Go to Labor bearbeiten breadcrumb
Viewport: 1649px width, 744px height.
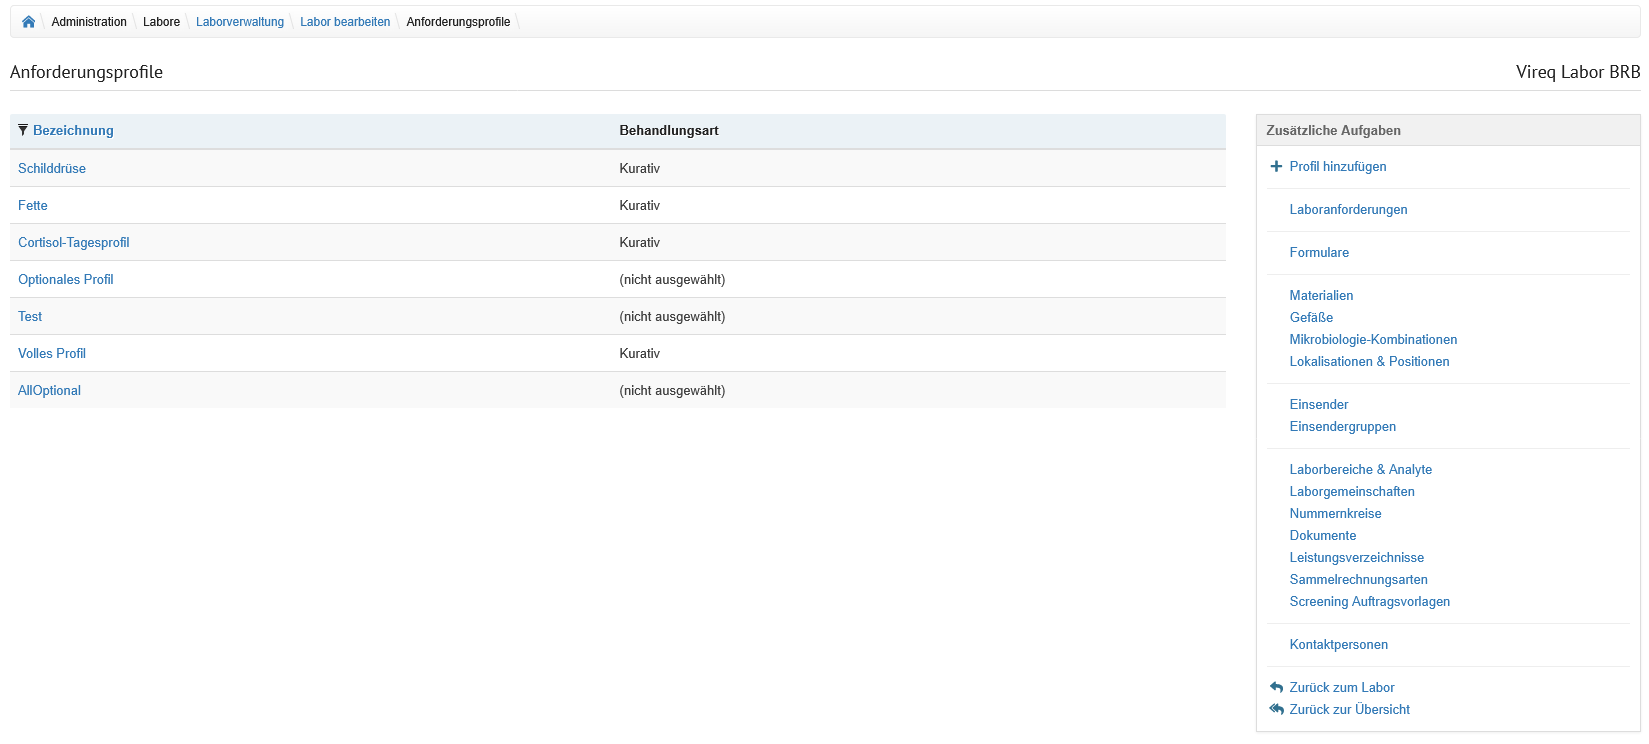click(345, 22)
